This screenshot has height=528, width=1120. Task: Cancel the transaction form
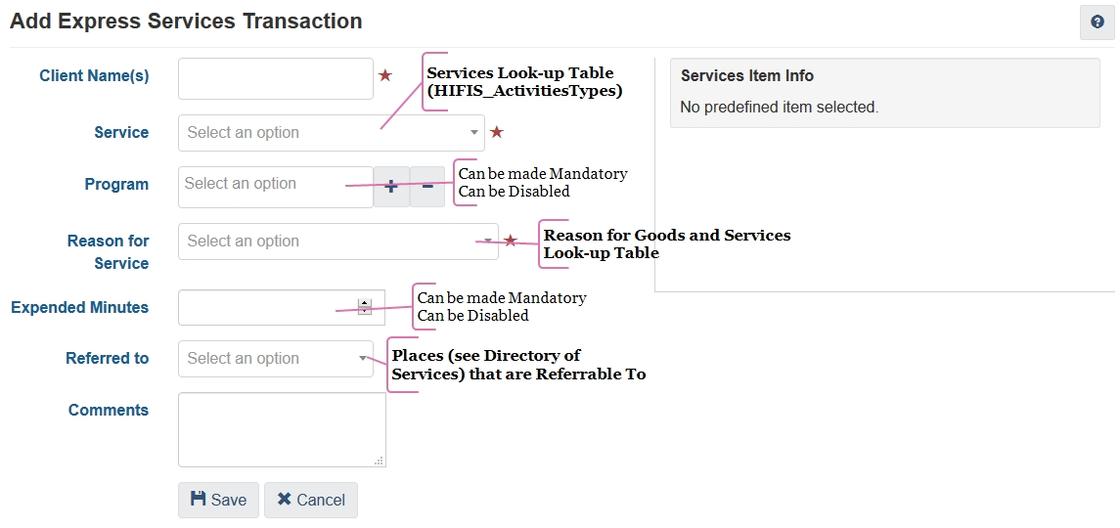[x=310, y=500]
